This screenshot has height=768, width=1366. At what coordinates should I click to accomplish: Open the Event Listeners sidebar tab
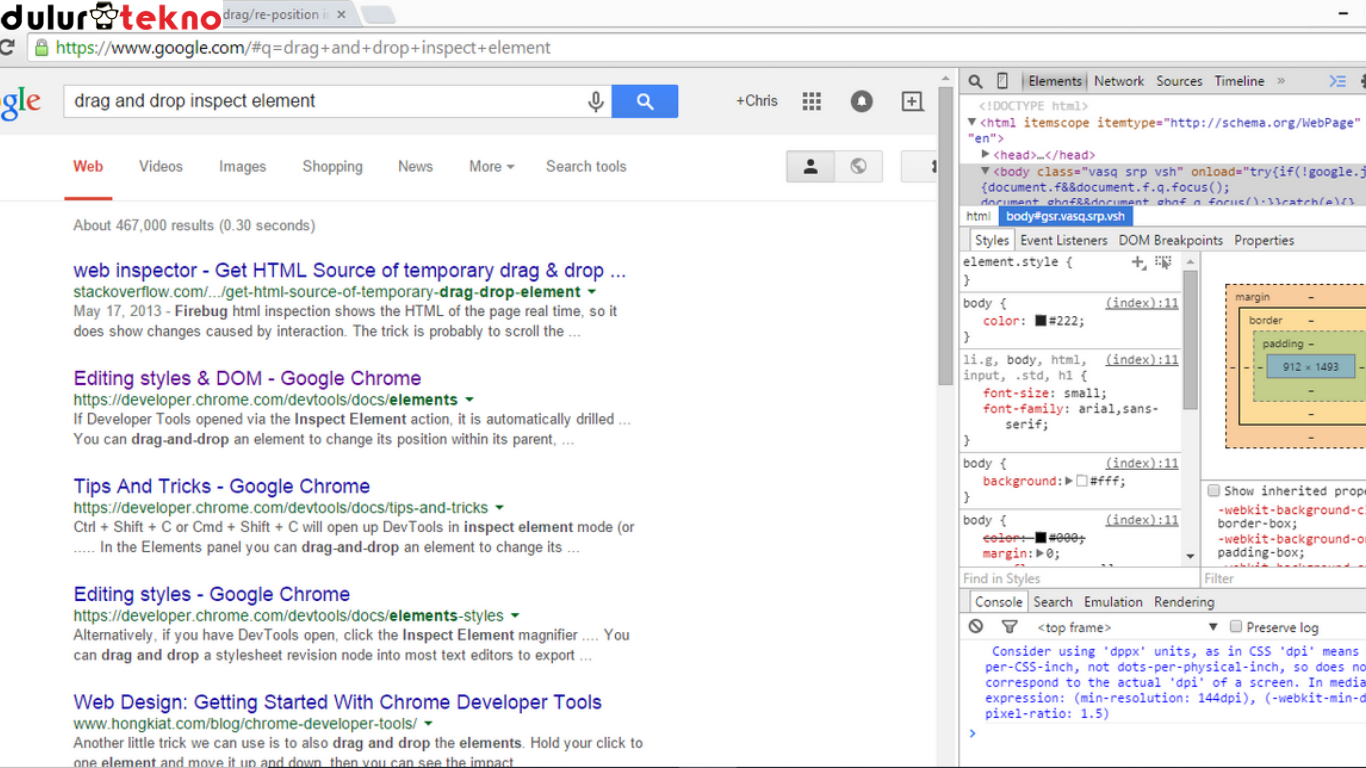(1064, 240)
